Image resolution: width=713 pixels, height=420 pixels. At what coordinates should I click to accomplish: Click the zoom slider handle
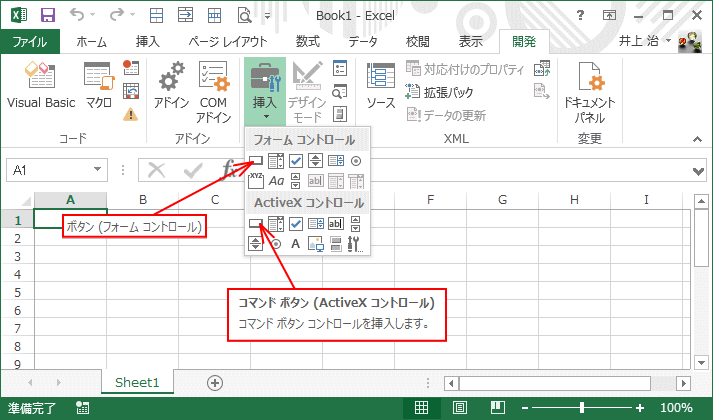(x=582, y=408)
